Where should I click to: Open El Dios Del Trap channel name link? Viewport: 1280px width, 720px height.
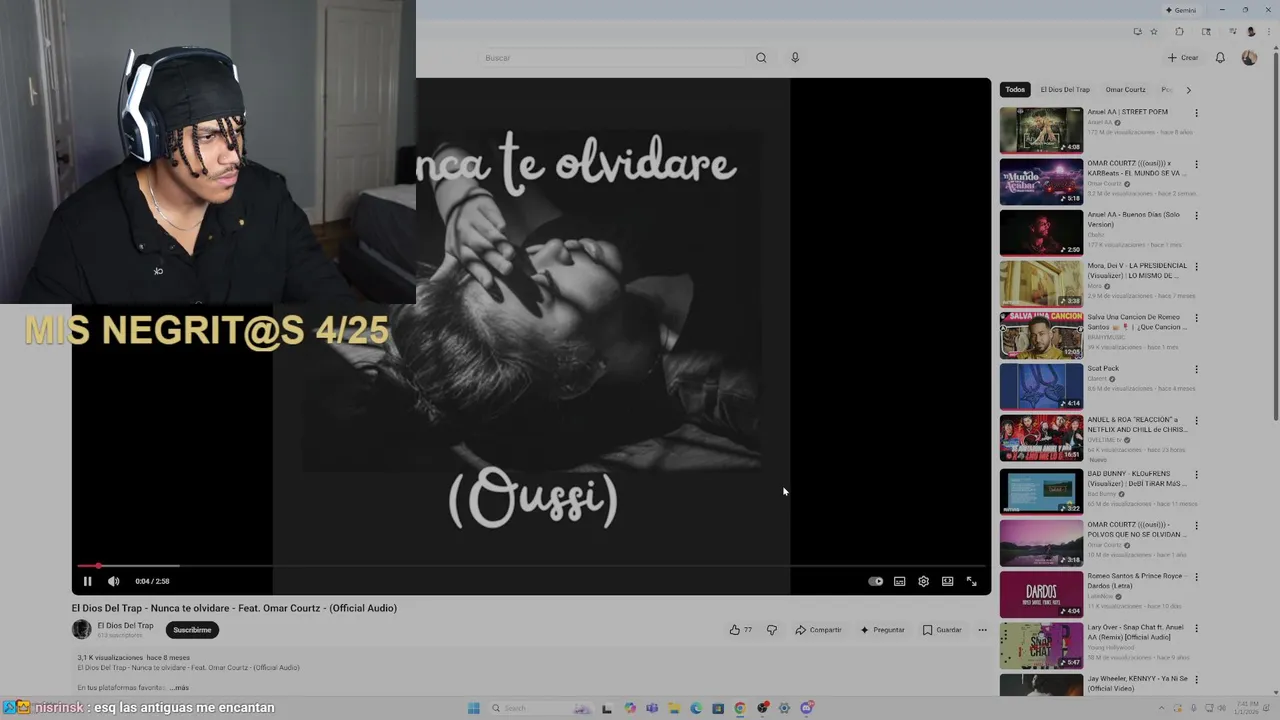click(125, 626)
